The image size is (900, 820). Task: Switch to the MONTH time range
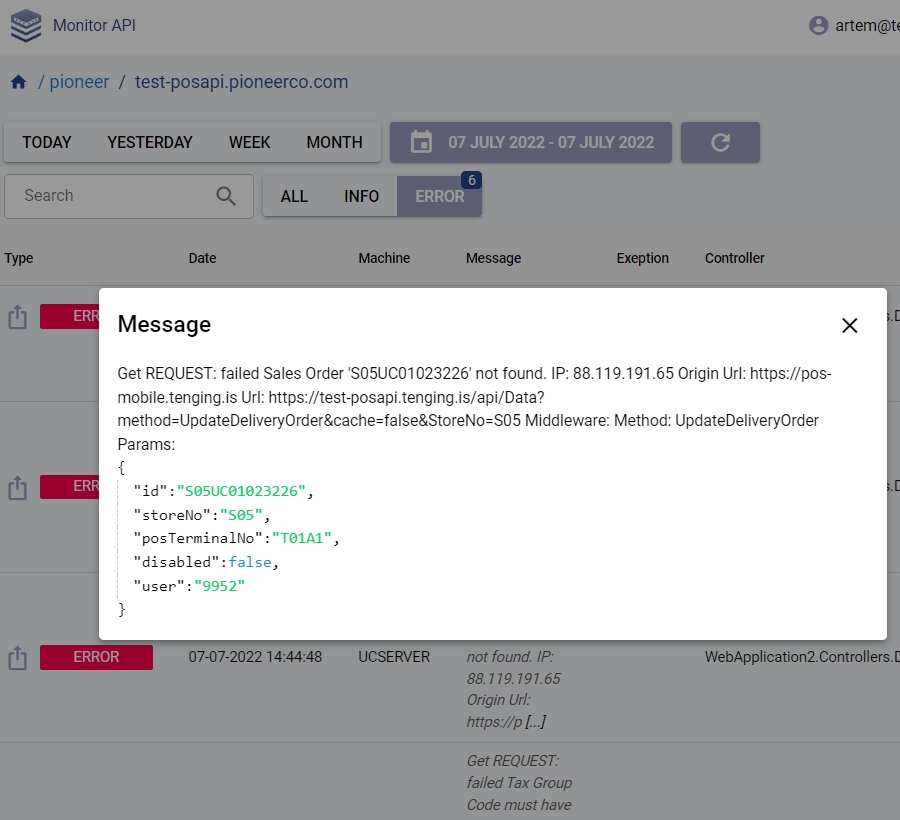334,142
